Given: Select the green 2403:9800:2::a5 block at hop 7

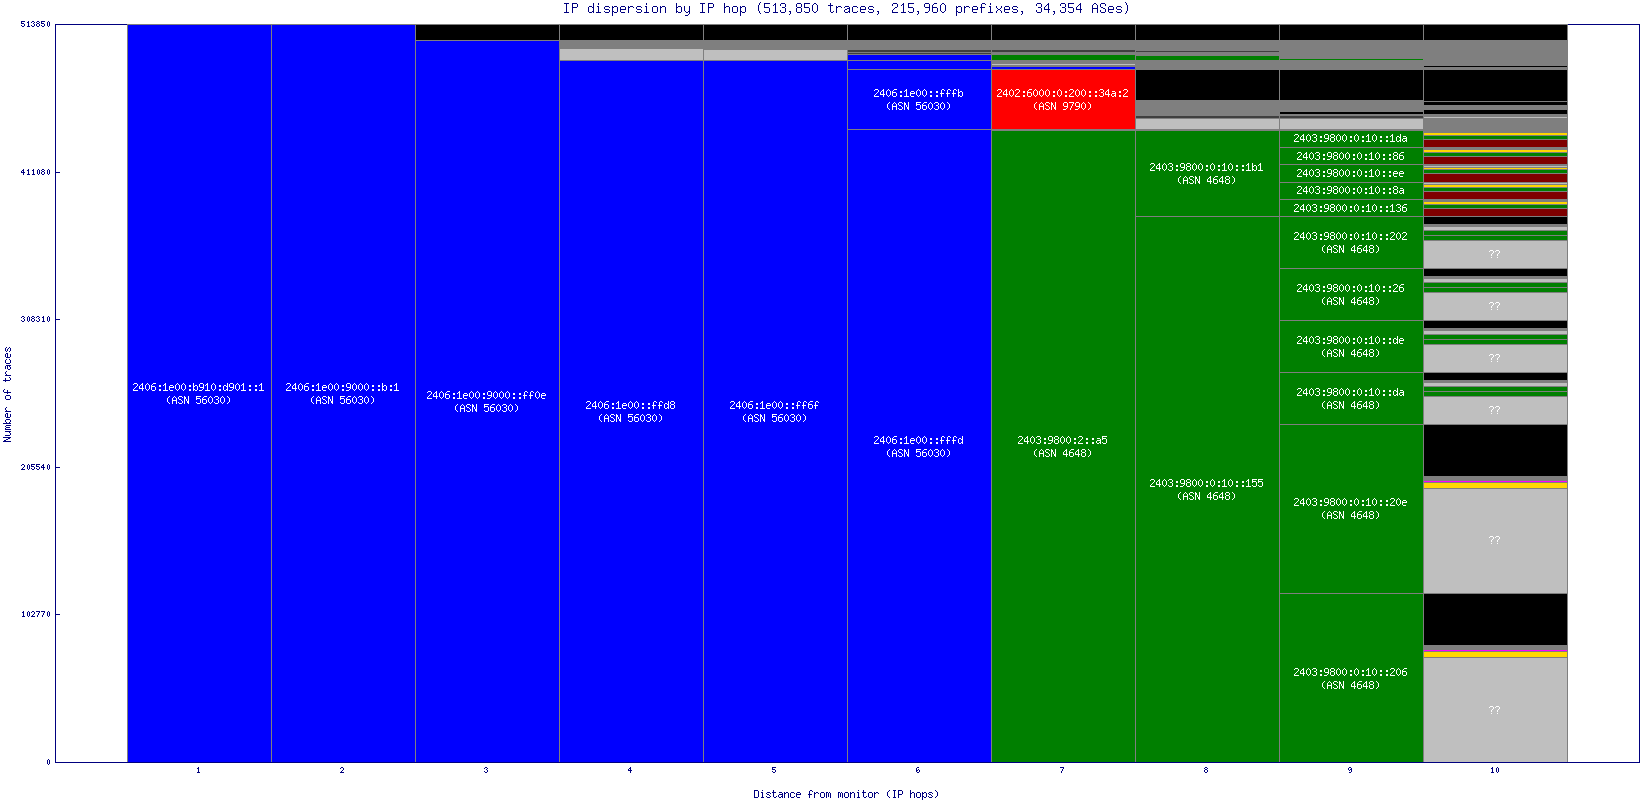Looking at the screenshot, I should point(1063,446).
